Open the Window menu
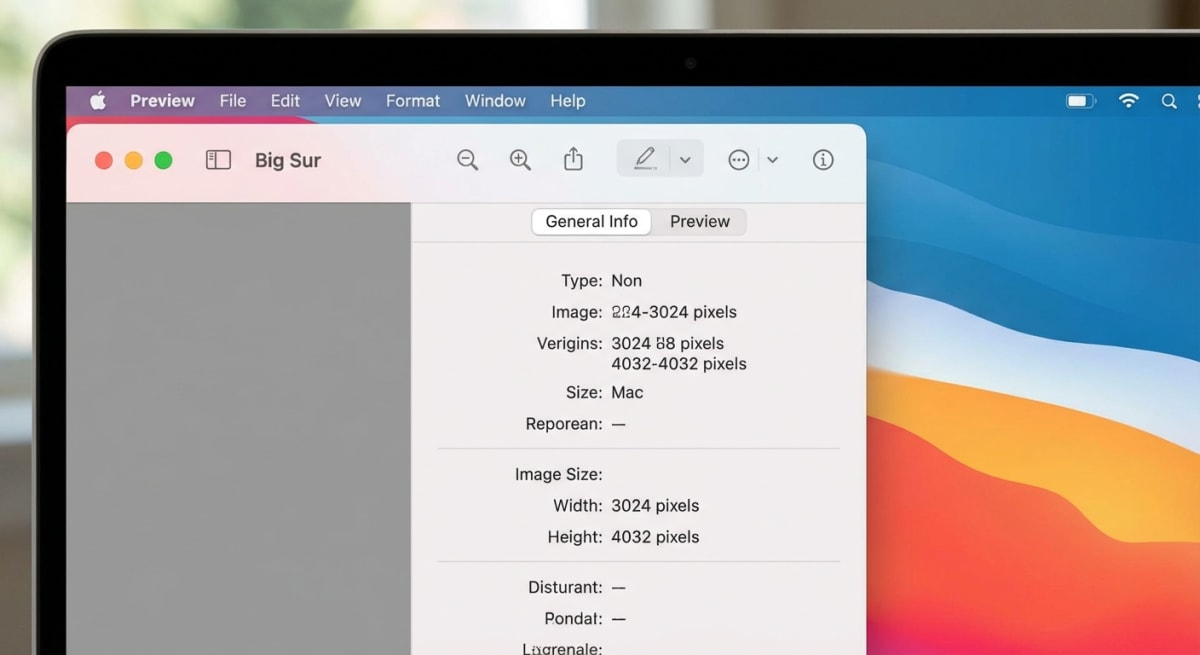 pyautogui.click(x=494, y=100)
